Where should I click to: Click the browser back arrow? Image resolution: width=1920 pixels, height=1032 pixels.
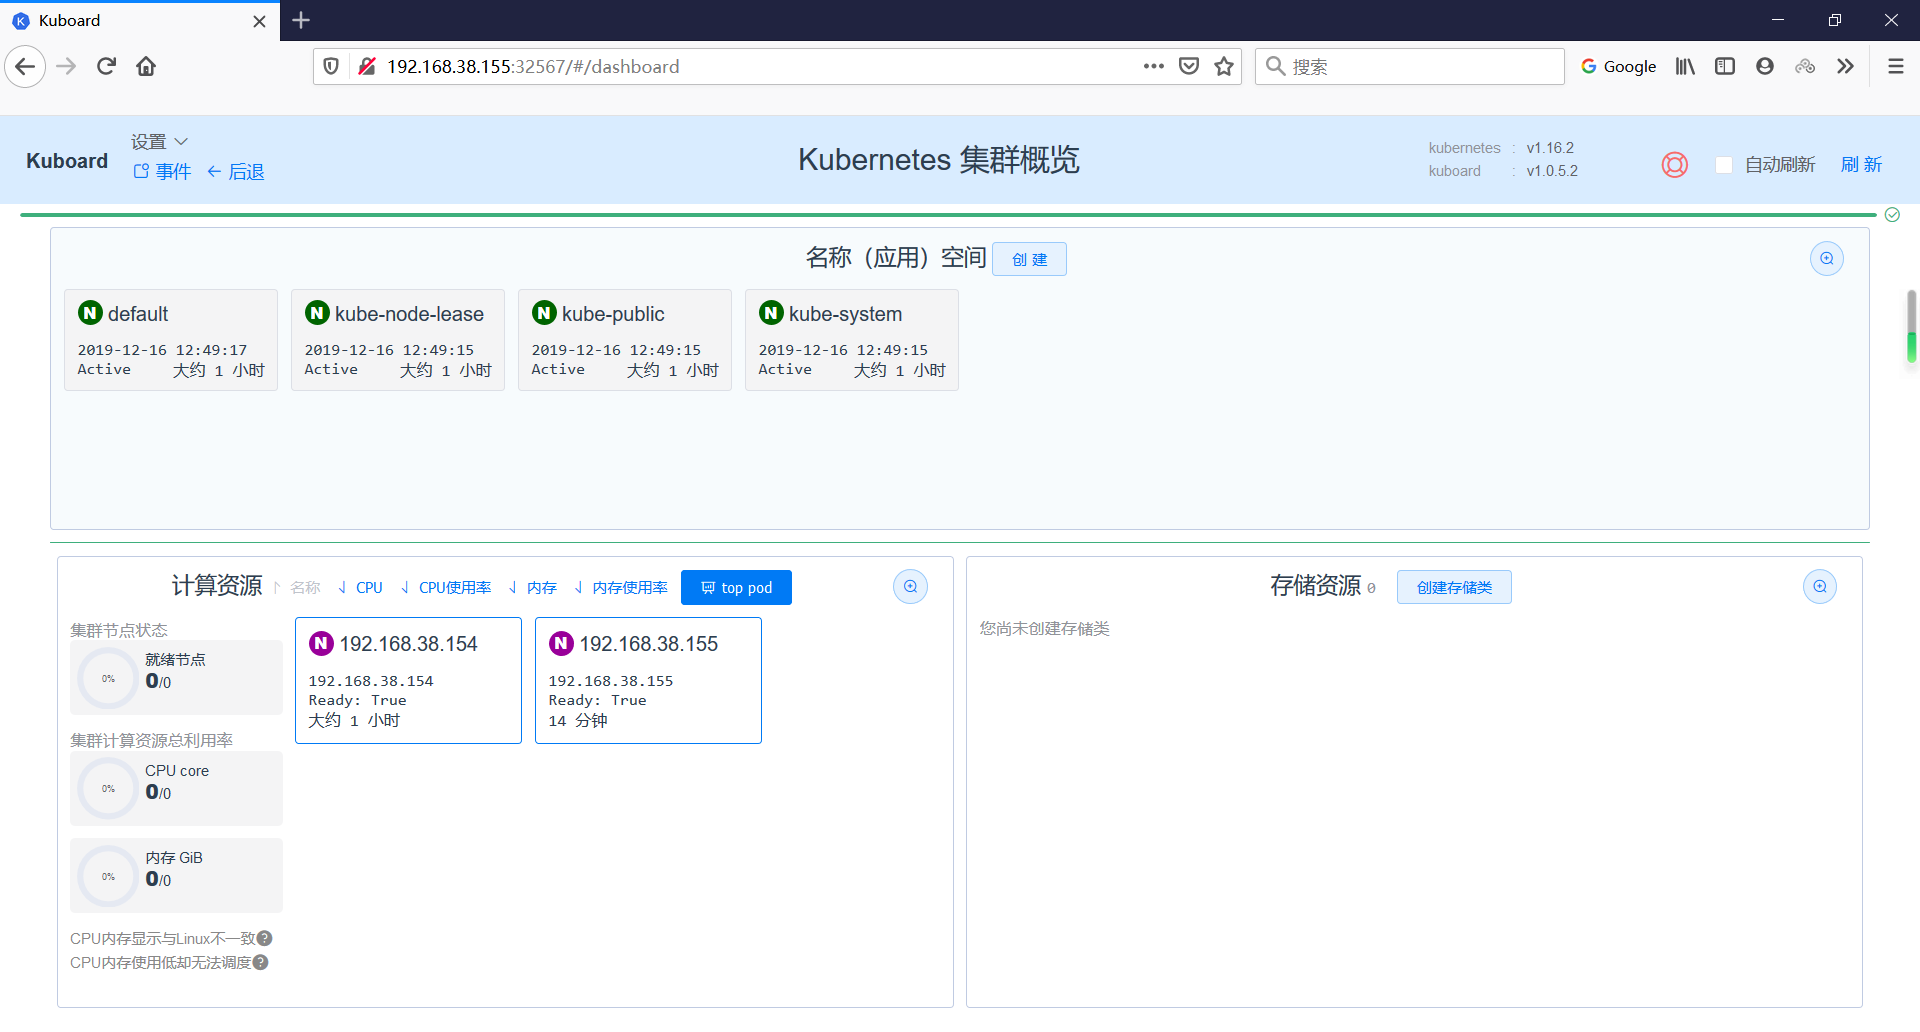[x=25, y=67]
